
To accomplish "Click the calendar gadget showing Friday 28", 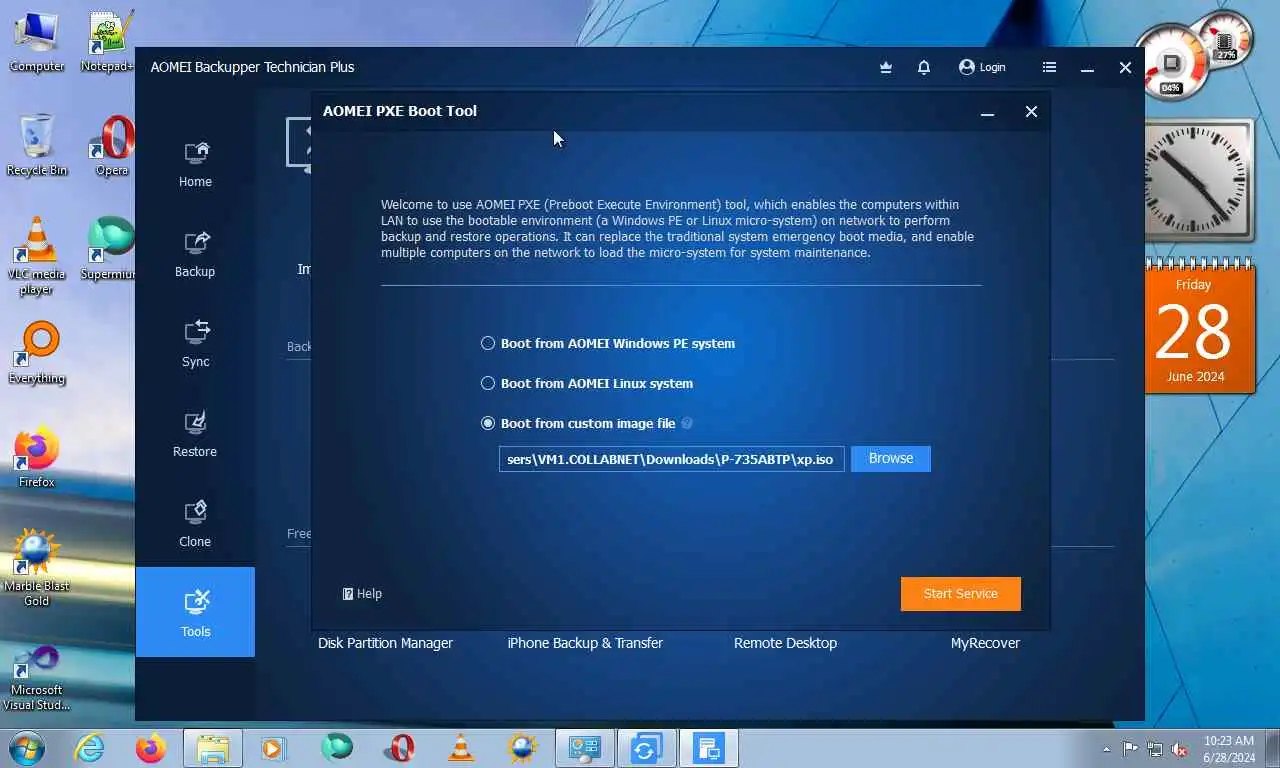I will pos(1200,325).
